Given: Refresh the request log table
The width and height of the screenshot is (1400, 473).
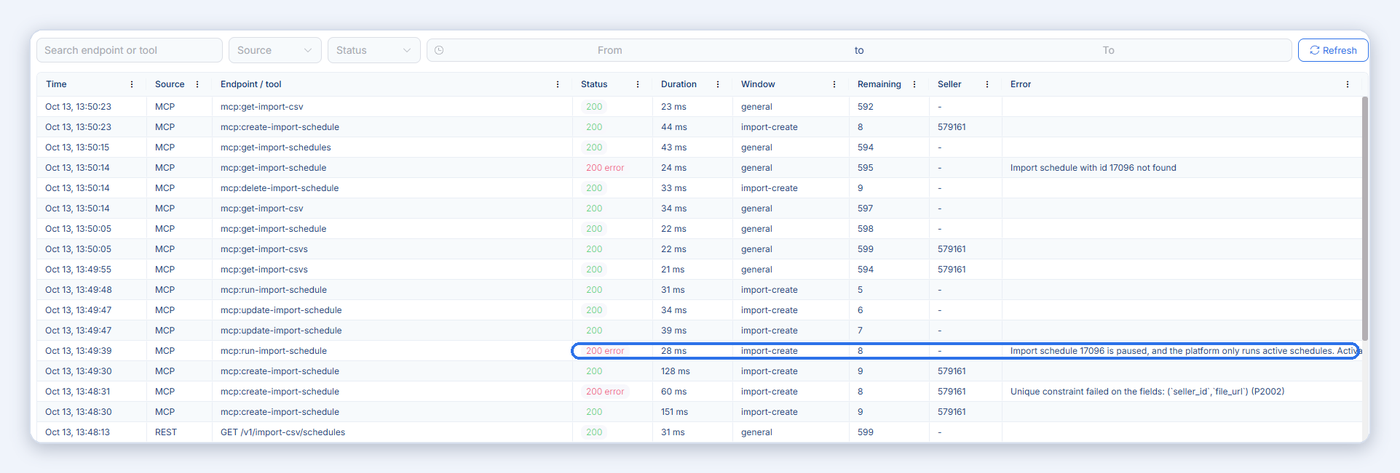Looking at the screenshot, I should pyautogui.click(x=1333, y=50).
